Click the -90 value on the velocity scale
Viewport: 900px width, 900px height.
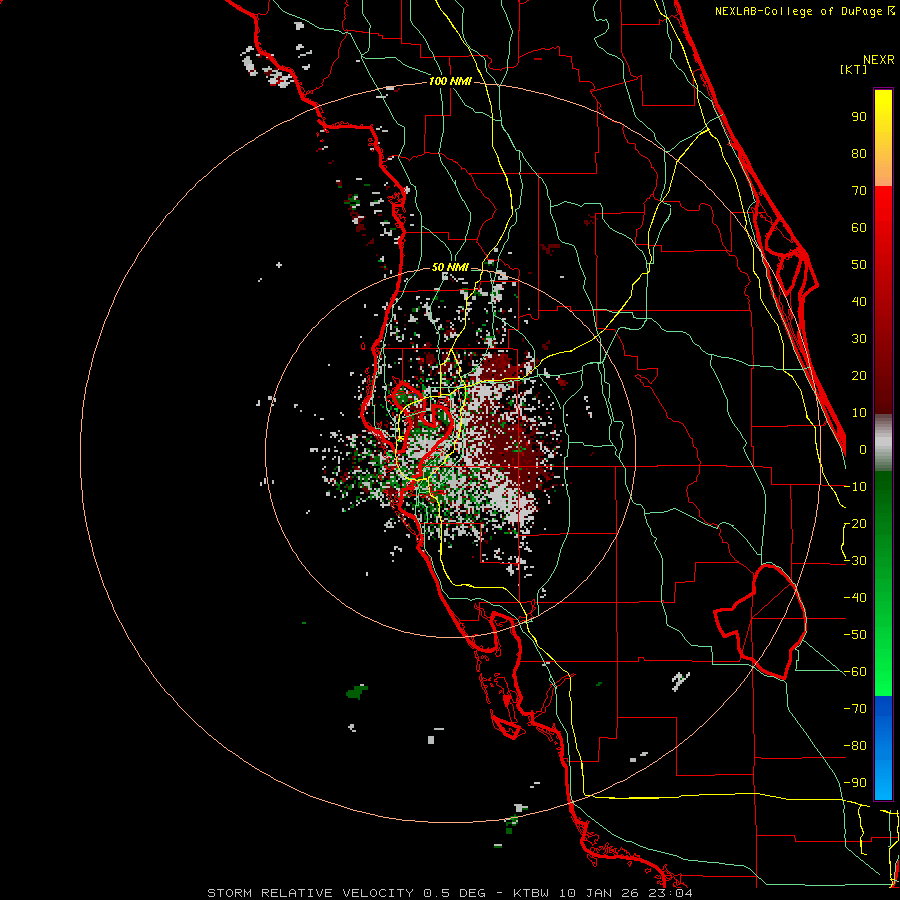coord(855,783)
